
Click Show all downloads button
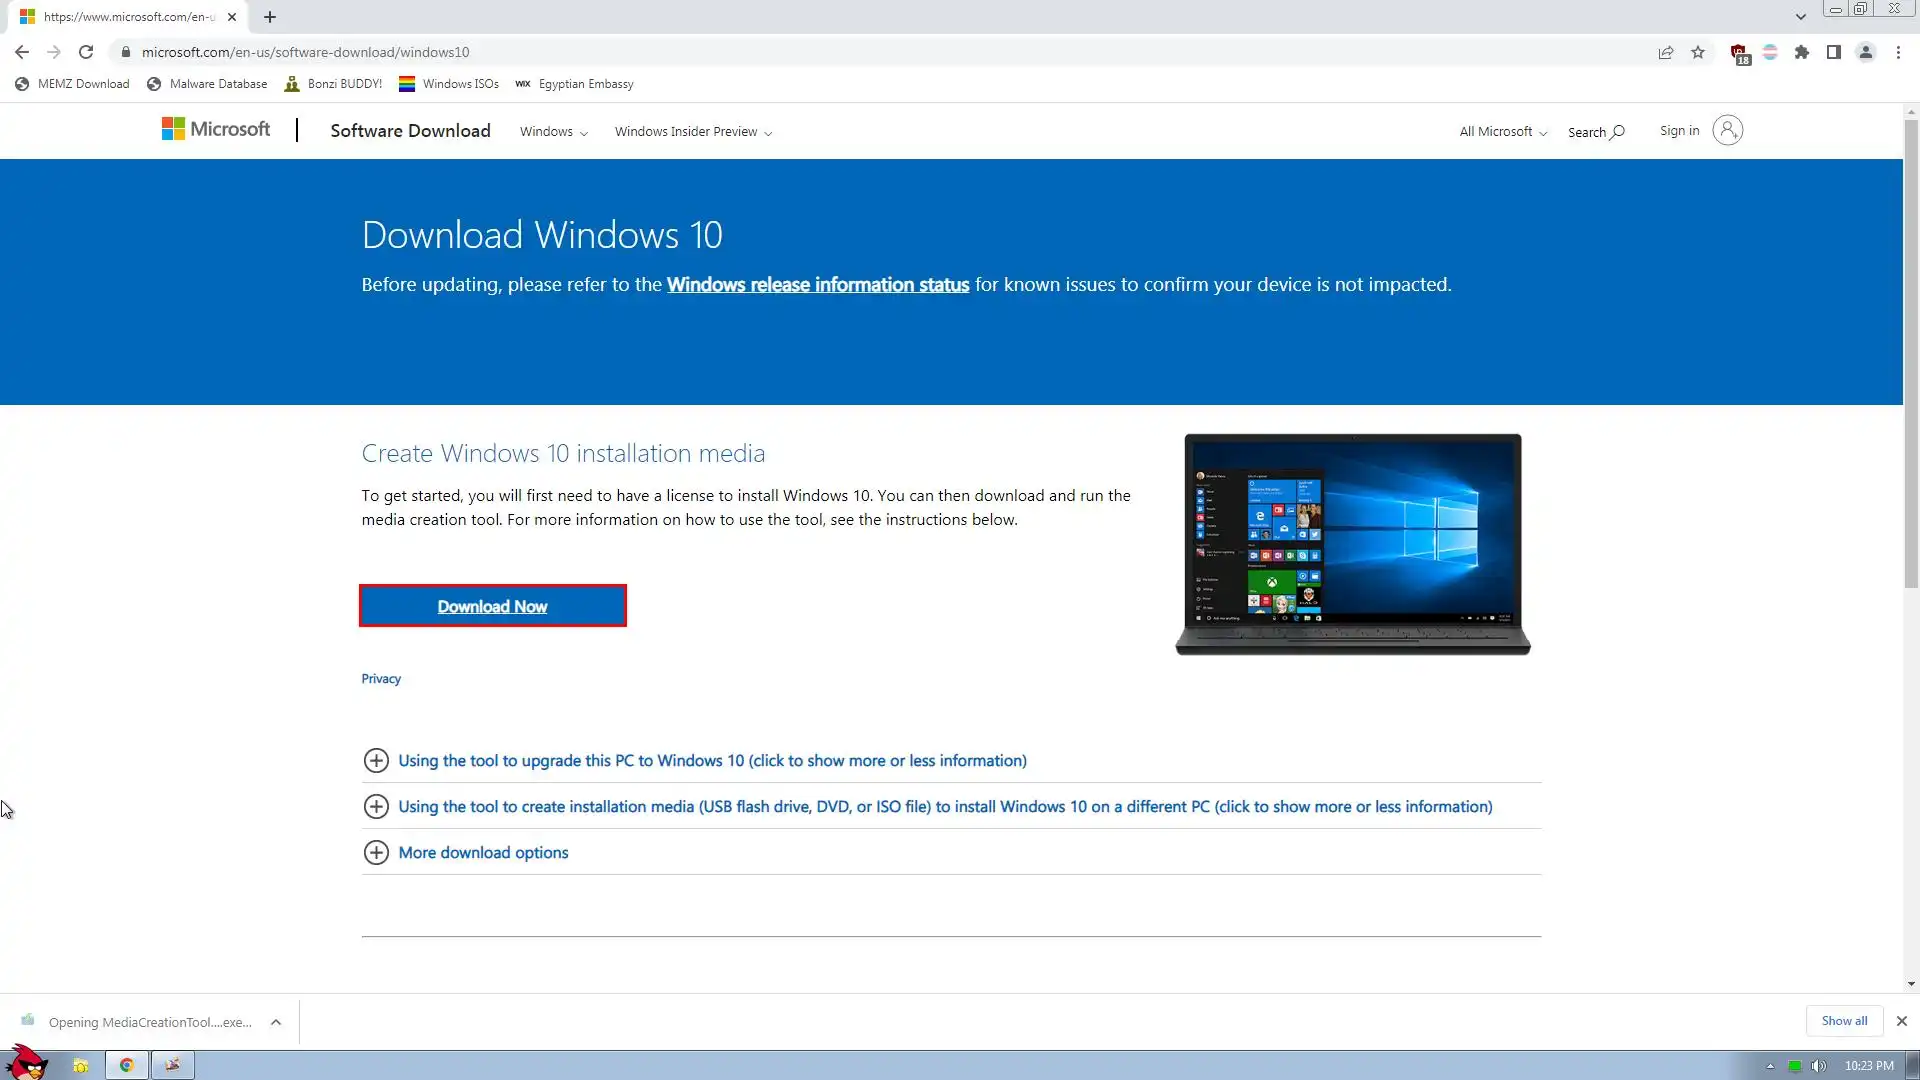tap(1844, 1021)
